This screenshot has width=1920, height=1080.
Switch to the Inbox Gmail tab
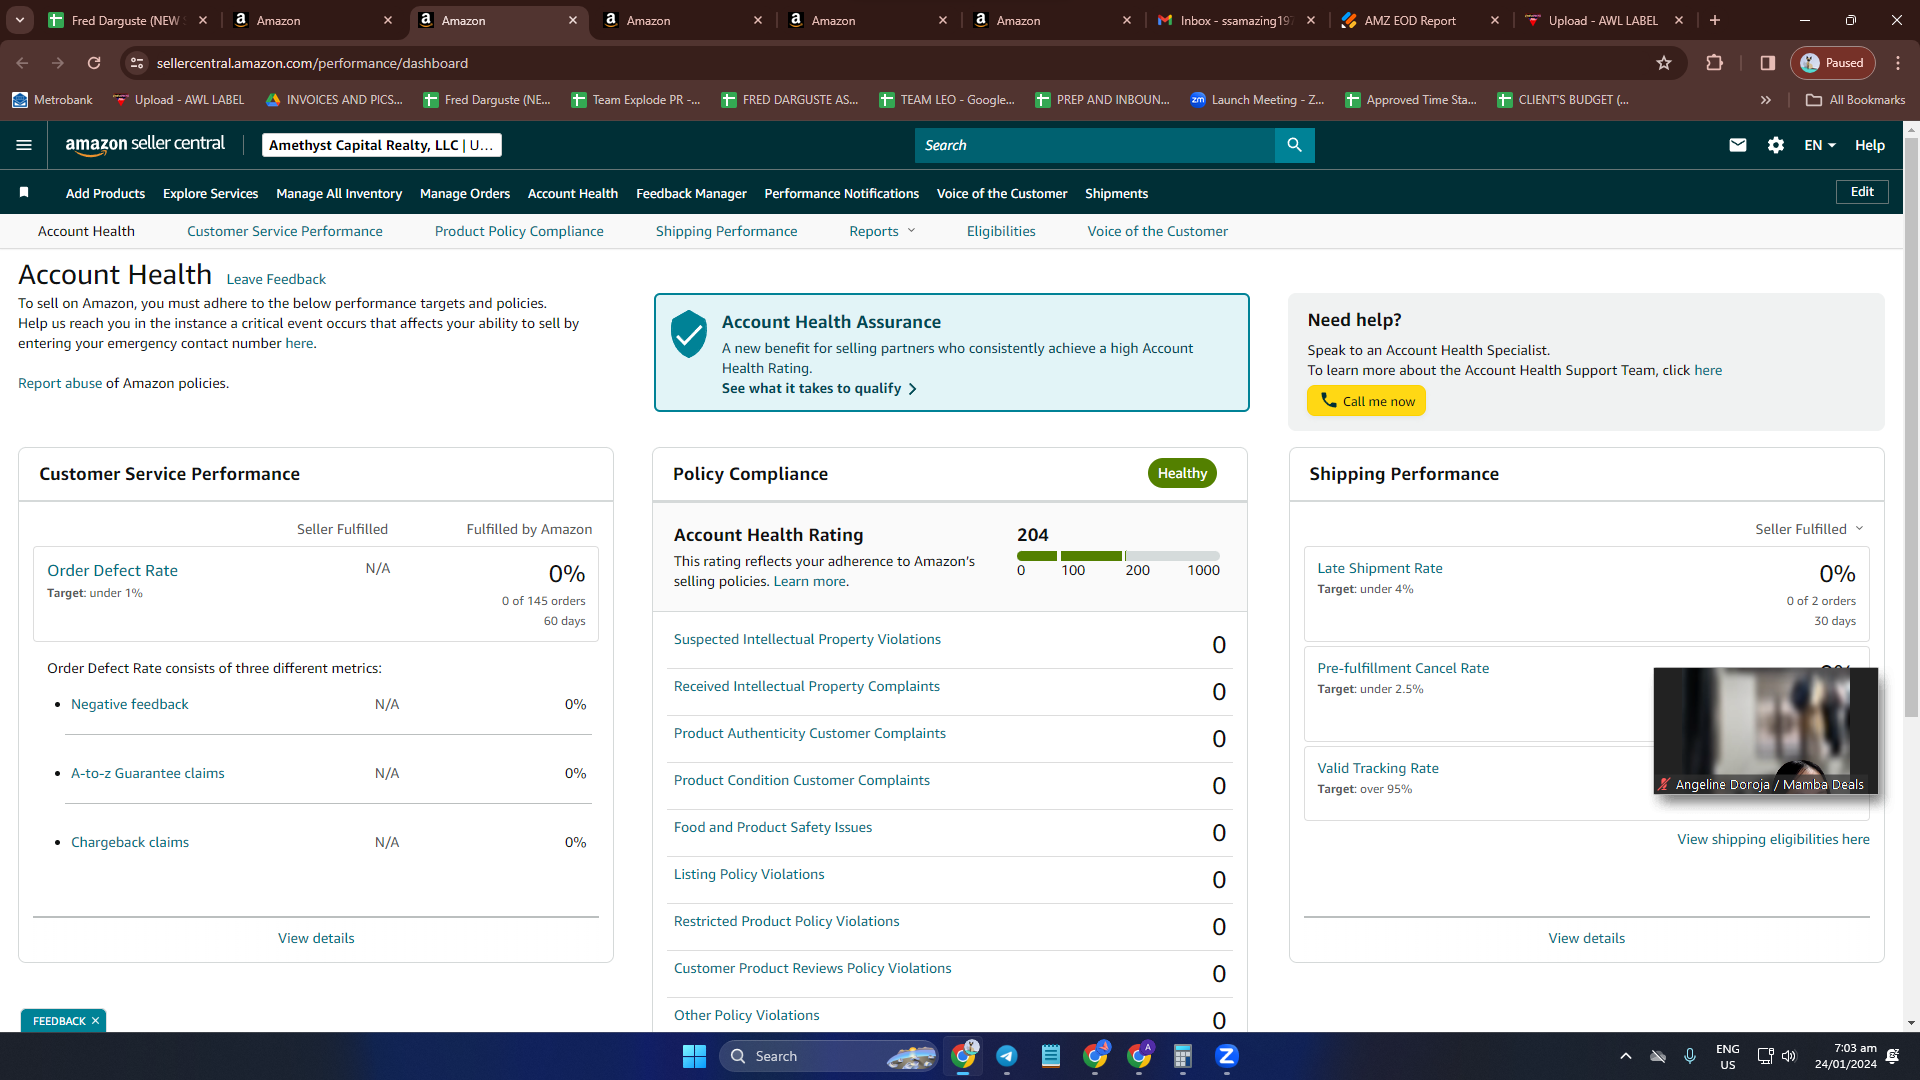1236,20
